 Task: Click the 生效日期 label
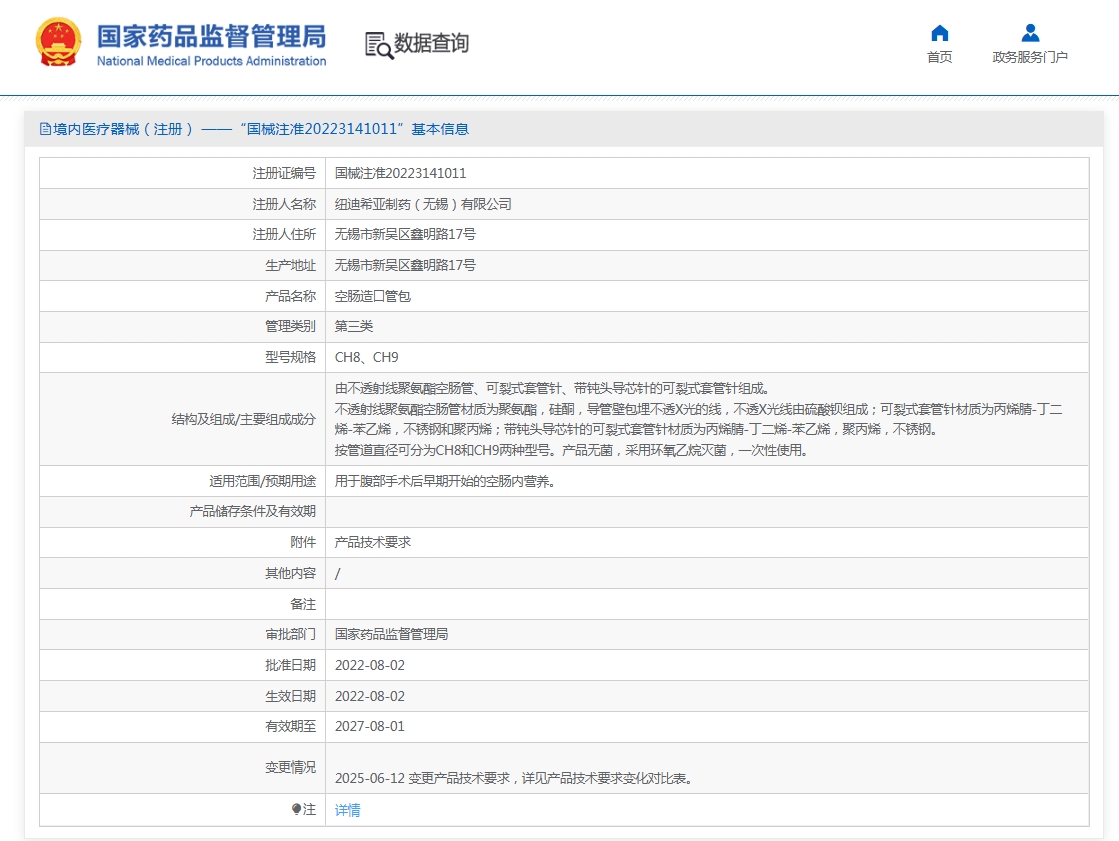pyautogui.click(x=290, y=696)
